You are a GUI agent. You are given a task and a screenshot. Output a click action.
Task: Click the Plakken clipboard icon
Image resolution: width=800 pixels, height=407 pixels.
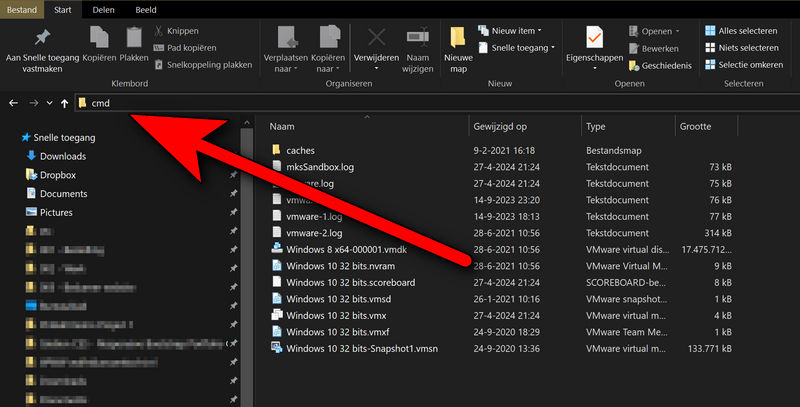tap(134, 38)
